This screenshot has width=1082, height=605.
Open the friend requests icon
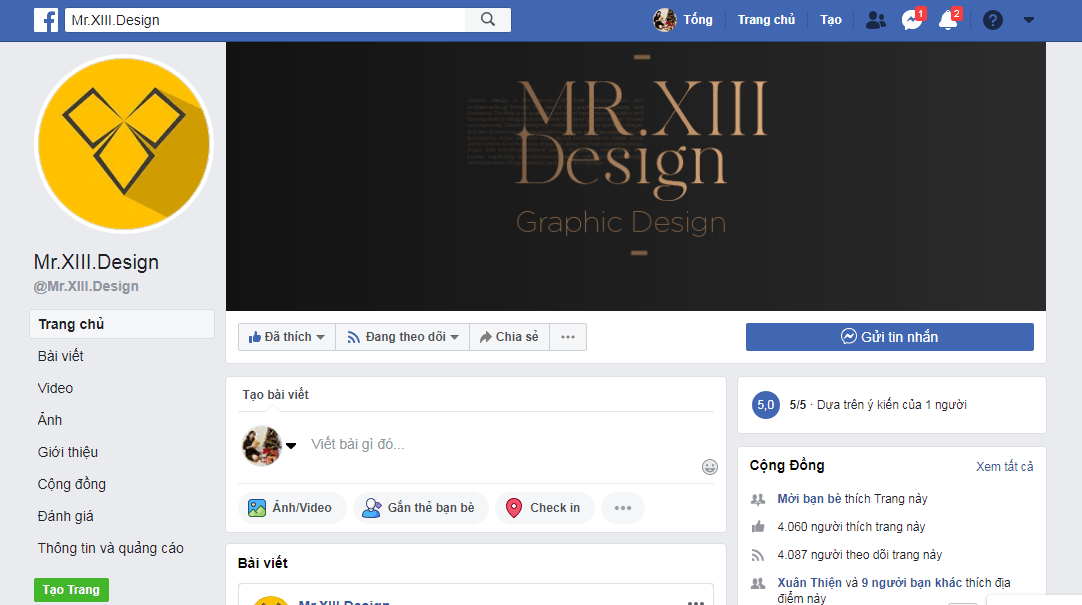875,20
